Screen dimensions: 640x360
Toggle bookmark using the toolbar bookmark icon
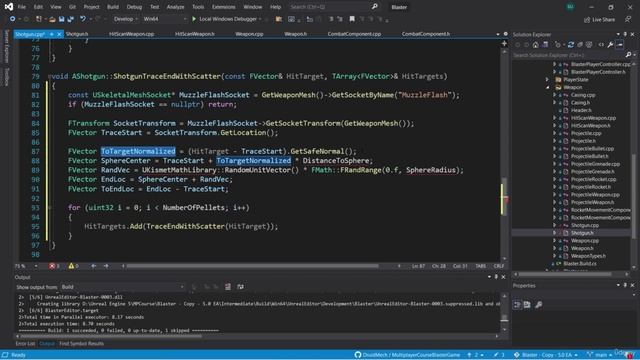(352, 19)
